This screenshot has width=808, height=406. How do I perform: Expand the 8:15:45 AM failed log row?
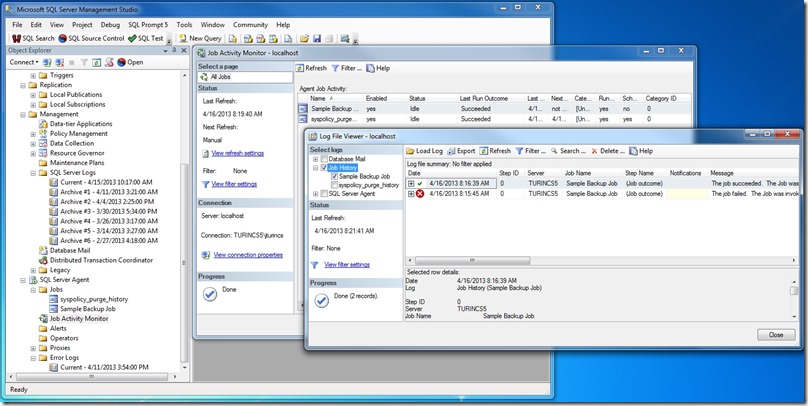coord(411,194)
